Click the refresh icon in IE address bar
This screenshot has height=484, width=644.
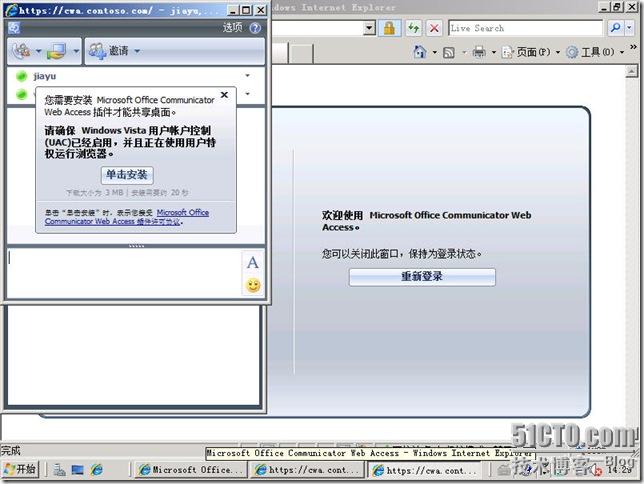(414, 28)
